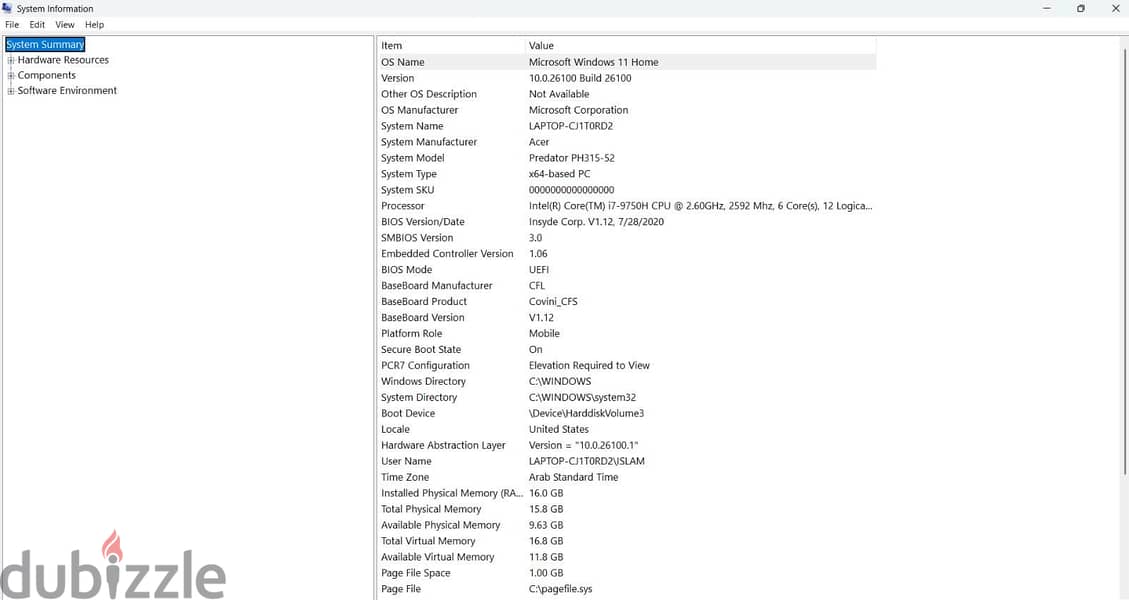Select the BaseBoard Manufacturer row label
This screenshot has height=600, width=1129.
(x=436, y=285)
